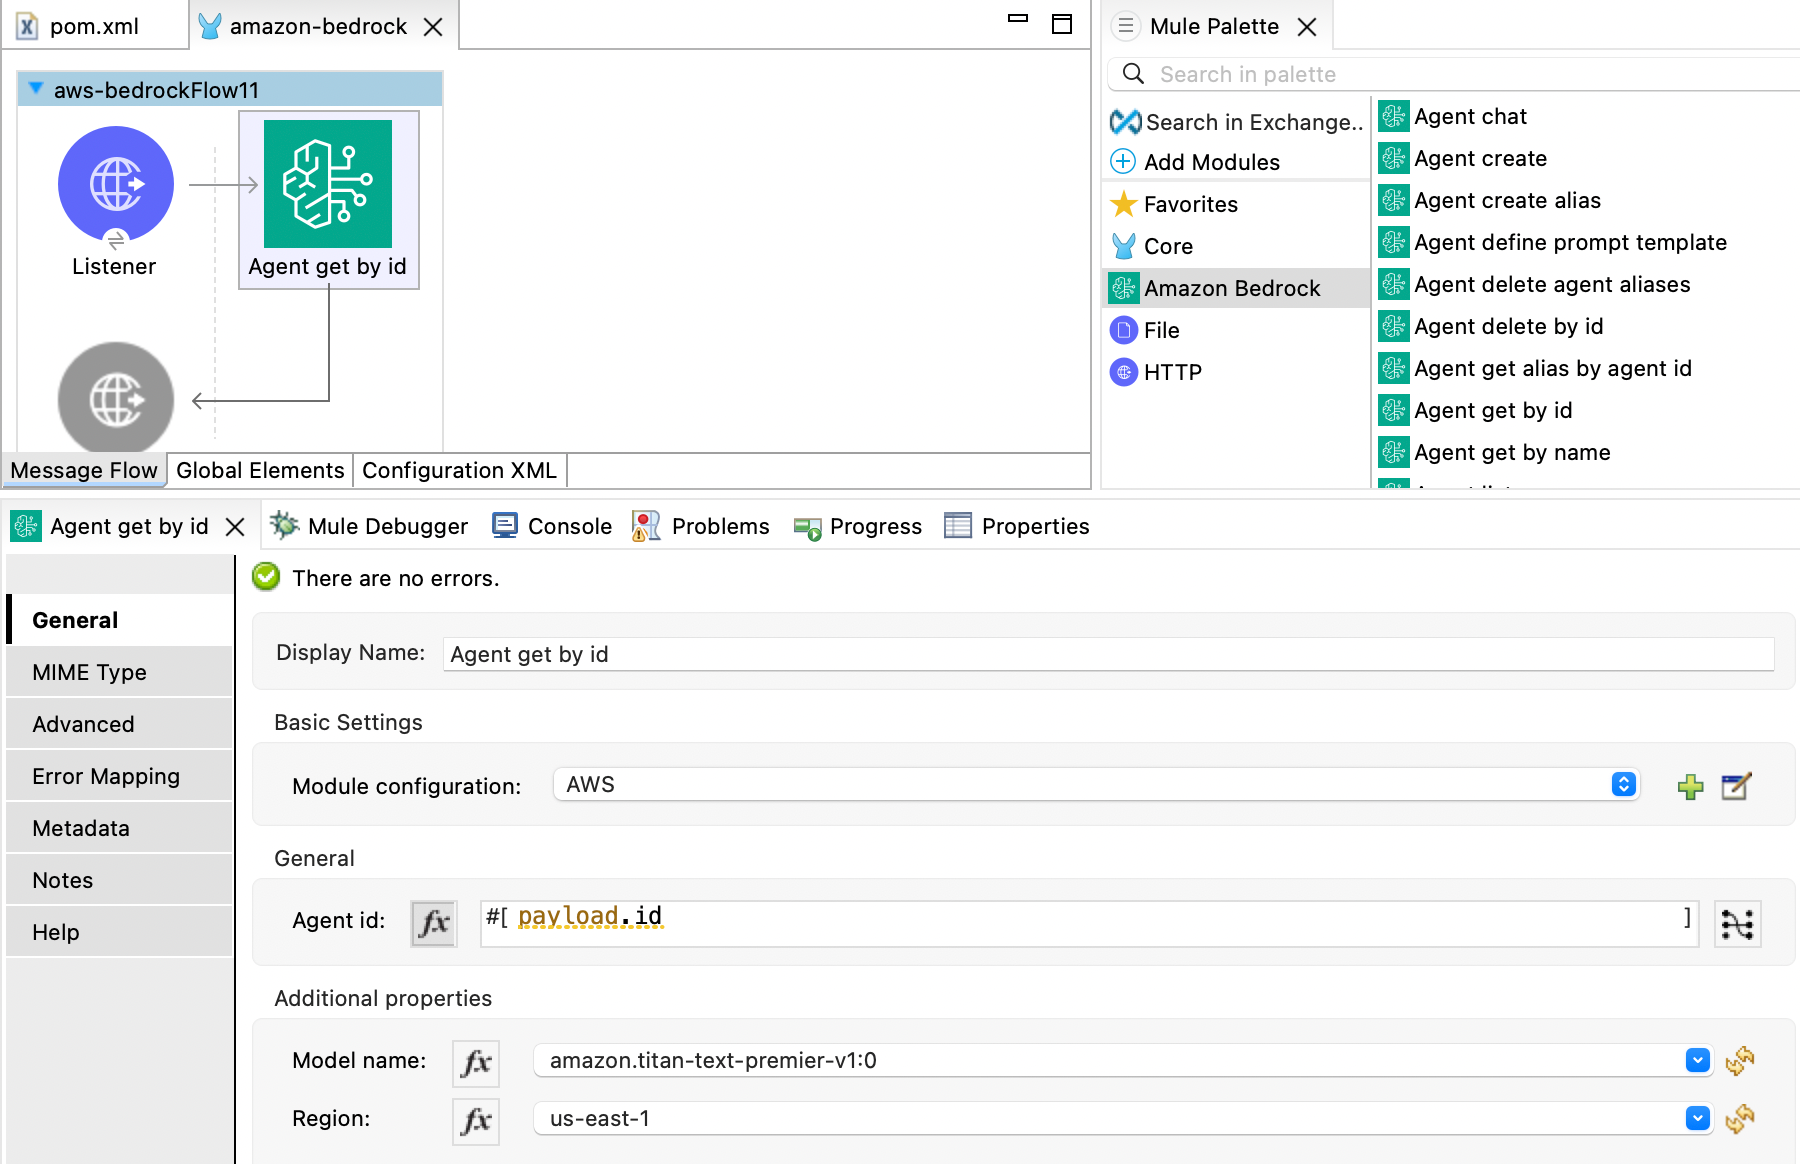Add a new module configuration with plus icon
This screenshot has height=1164, width=1800.
[x=1691, y=787]
